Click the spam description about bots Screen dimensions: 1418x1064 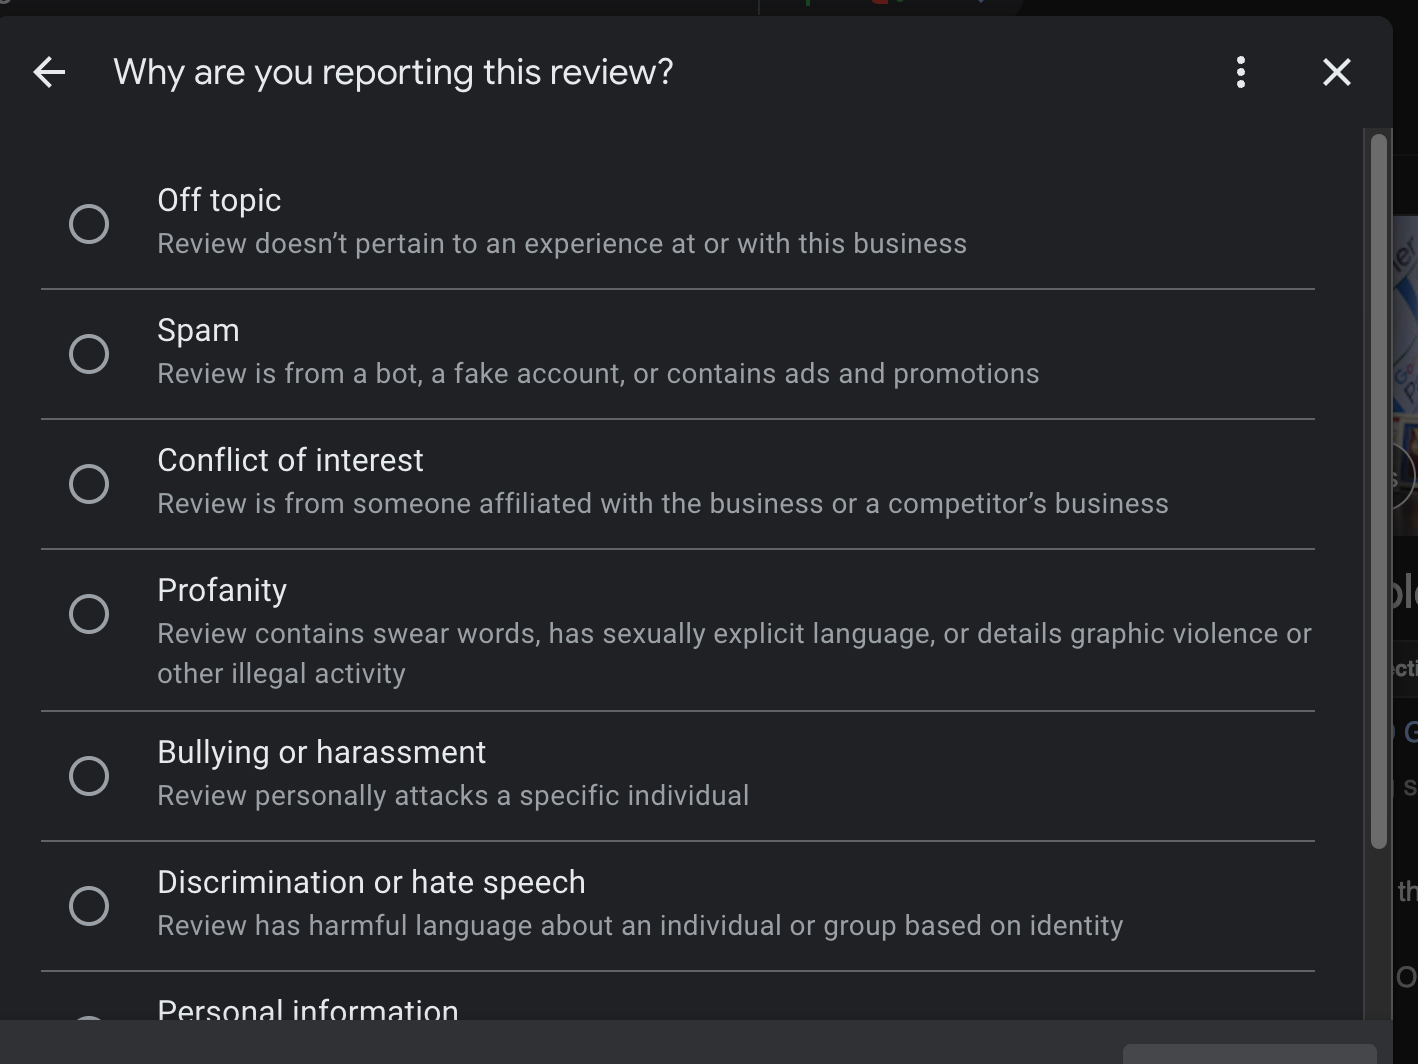[598, 374]
